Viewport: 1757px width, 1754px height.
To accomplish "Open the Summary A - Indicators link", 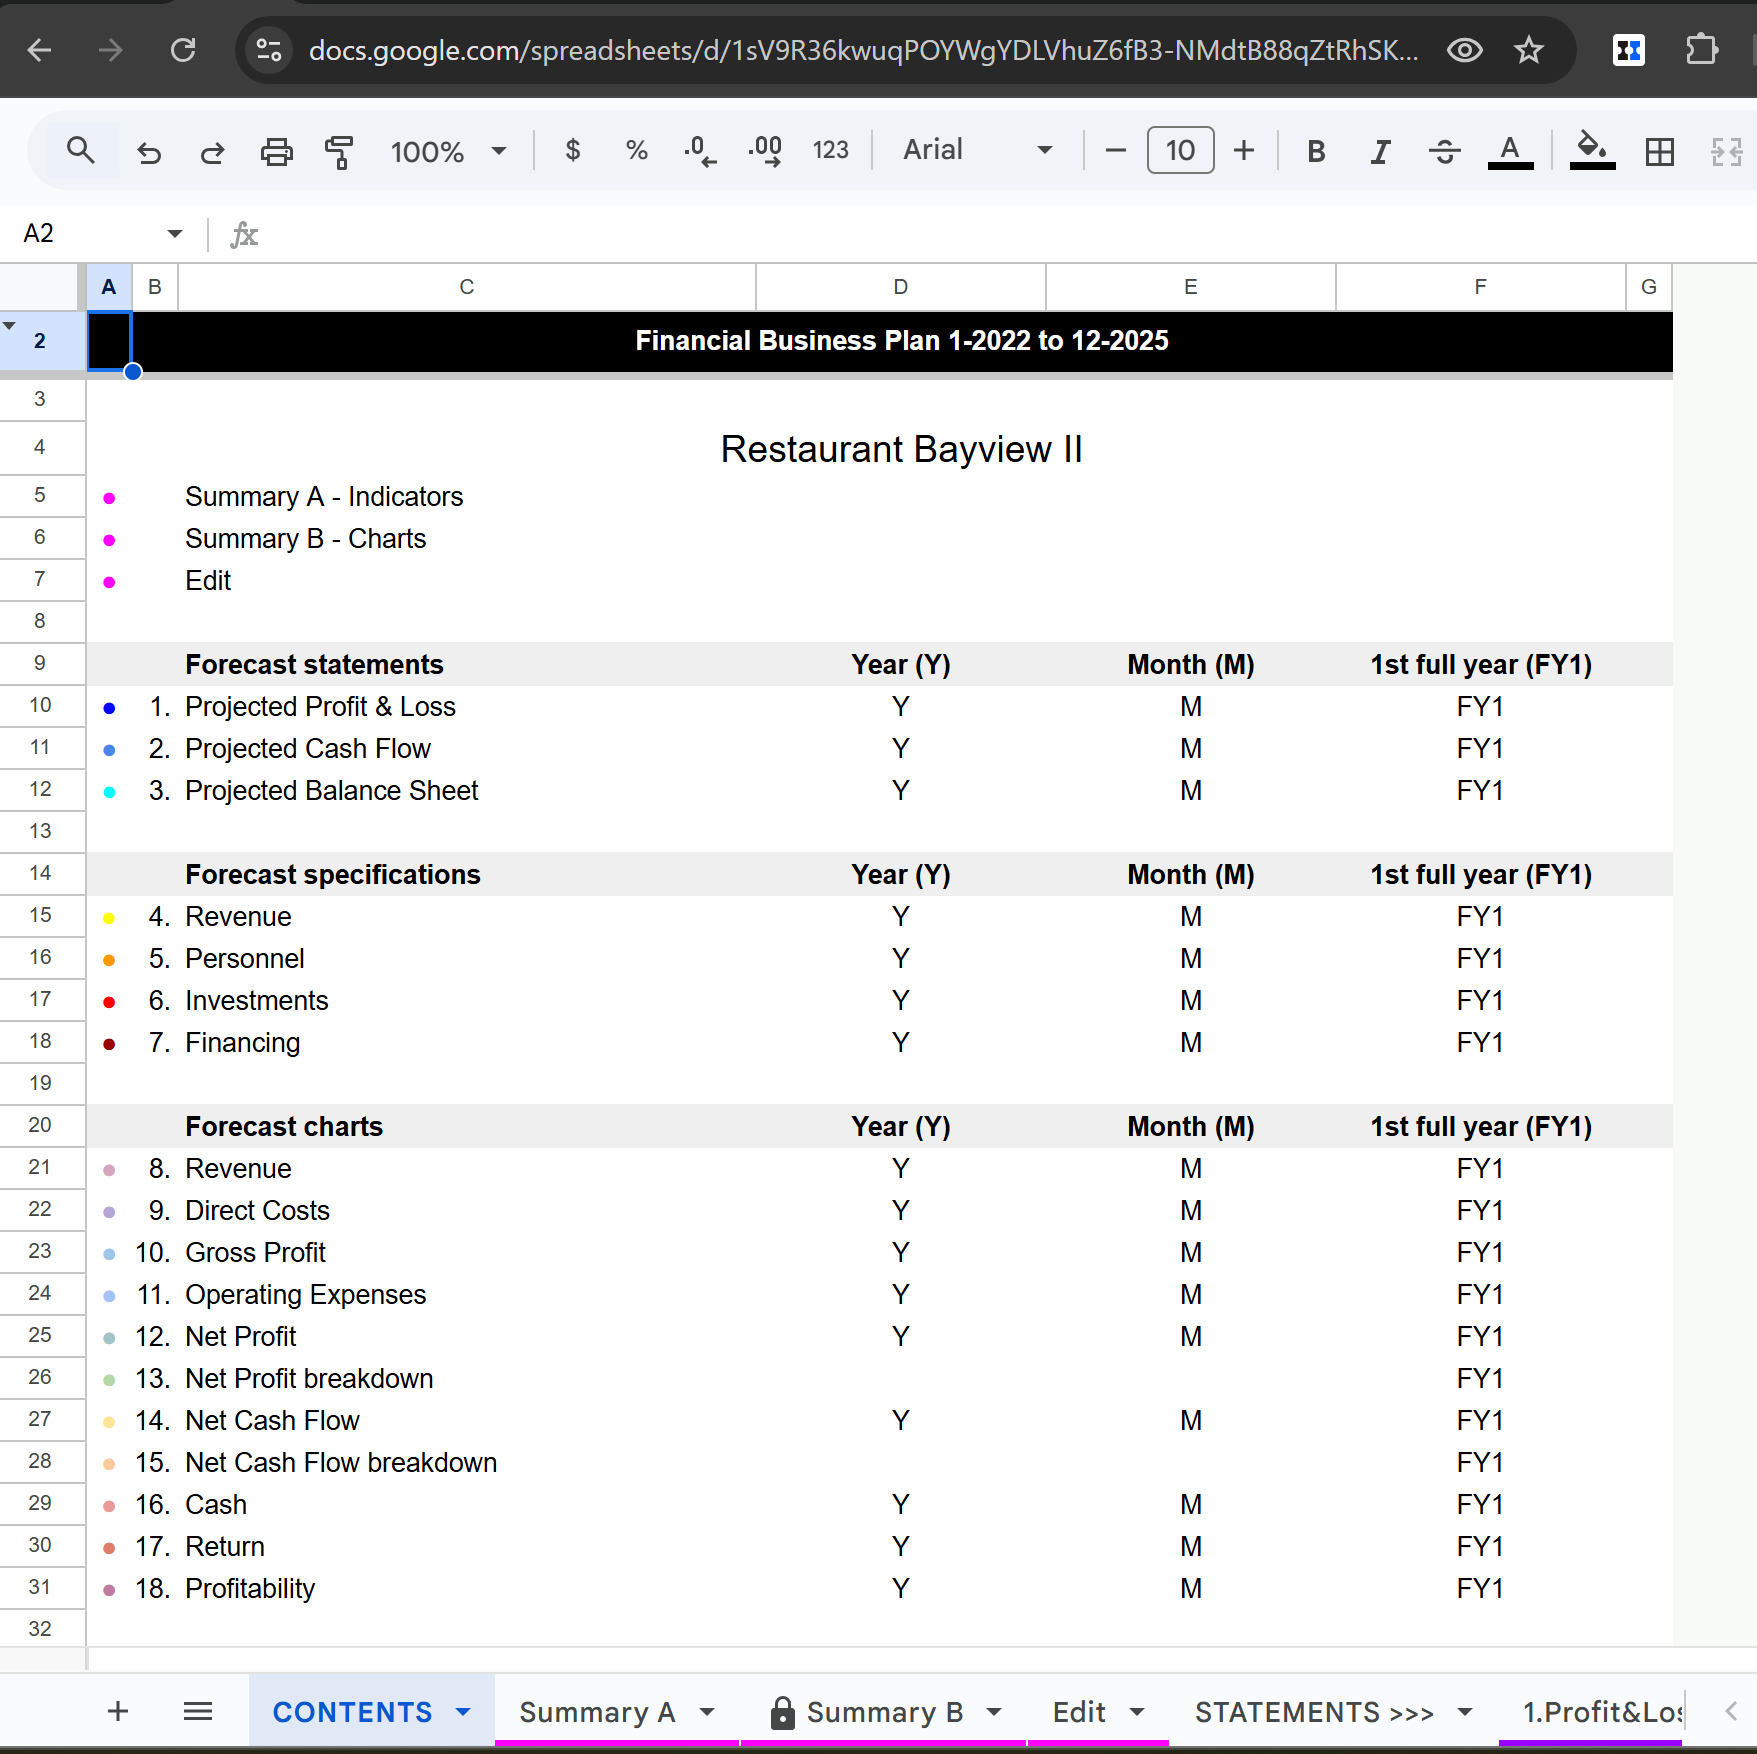I will click(x=324, y=497).
